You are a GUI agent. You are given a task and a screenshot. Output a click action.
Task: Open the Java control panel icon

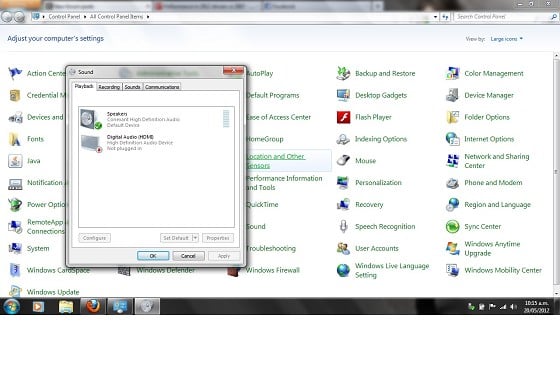tap(15, 161)
